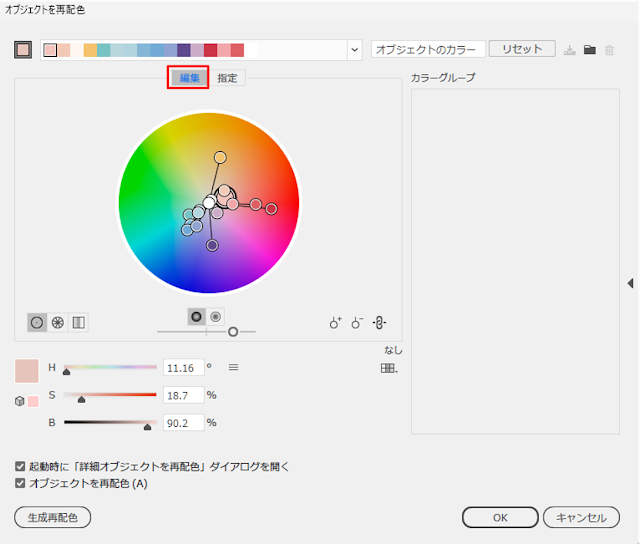
Task: Click the hue H slider
Action: [x=110, y=368]
